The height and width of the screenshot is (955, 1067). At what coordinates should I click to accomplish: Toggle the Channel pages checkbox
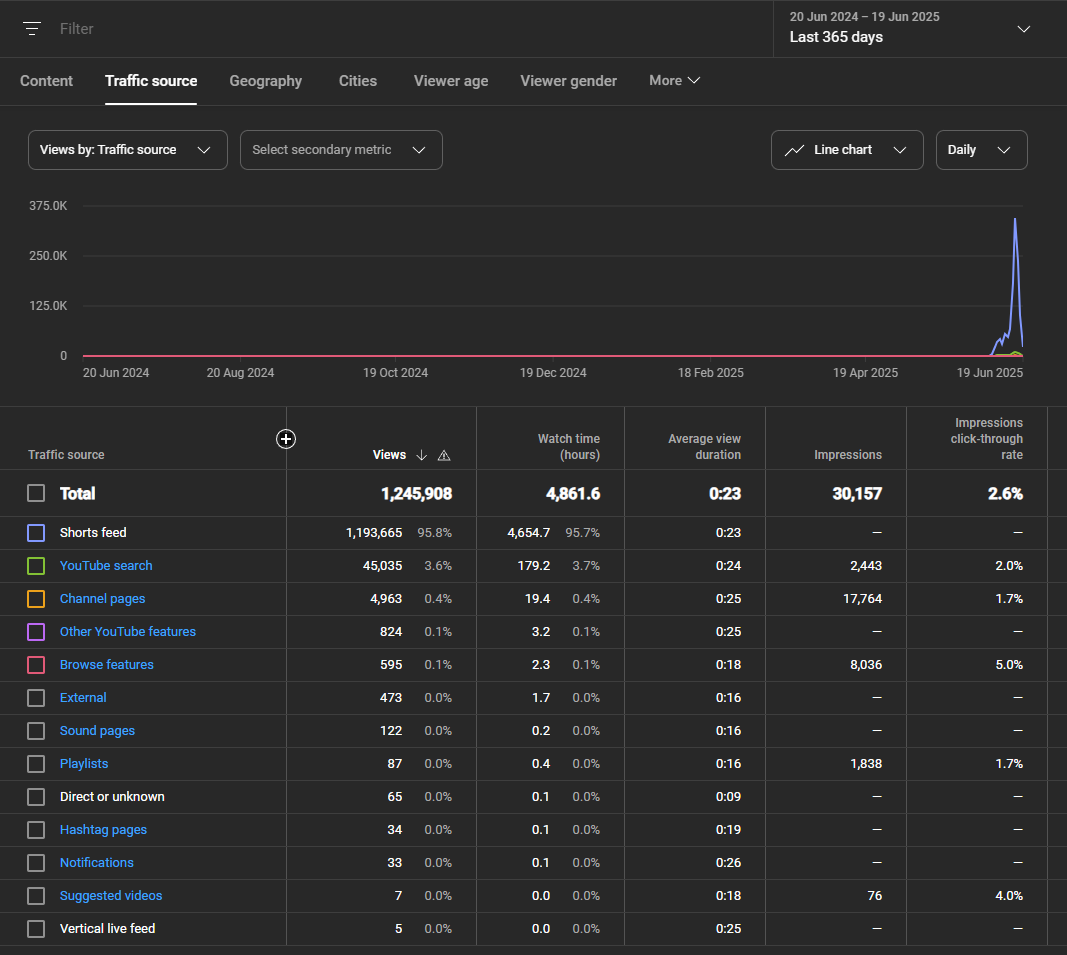click(x=36, y=599)
